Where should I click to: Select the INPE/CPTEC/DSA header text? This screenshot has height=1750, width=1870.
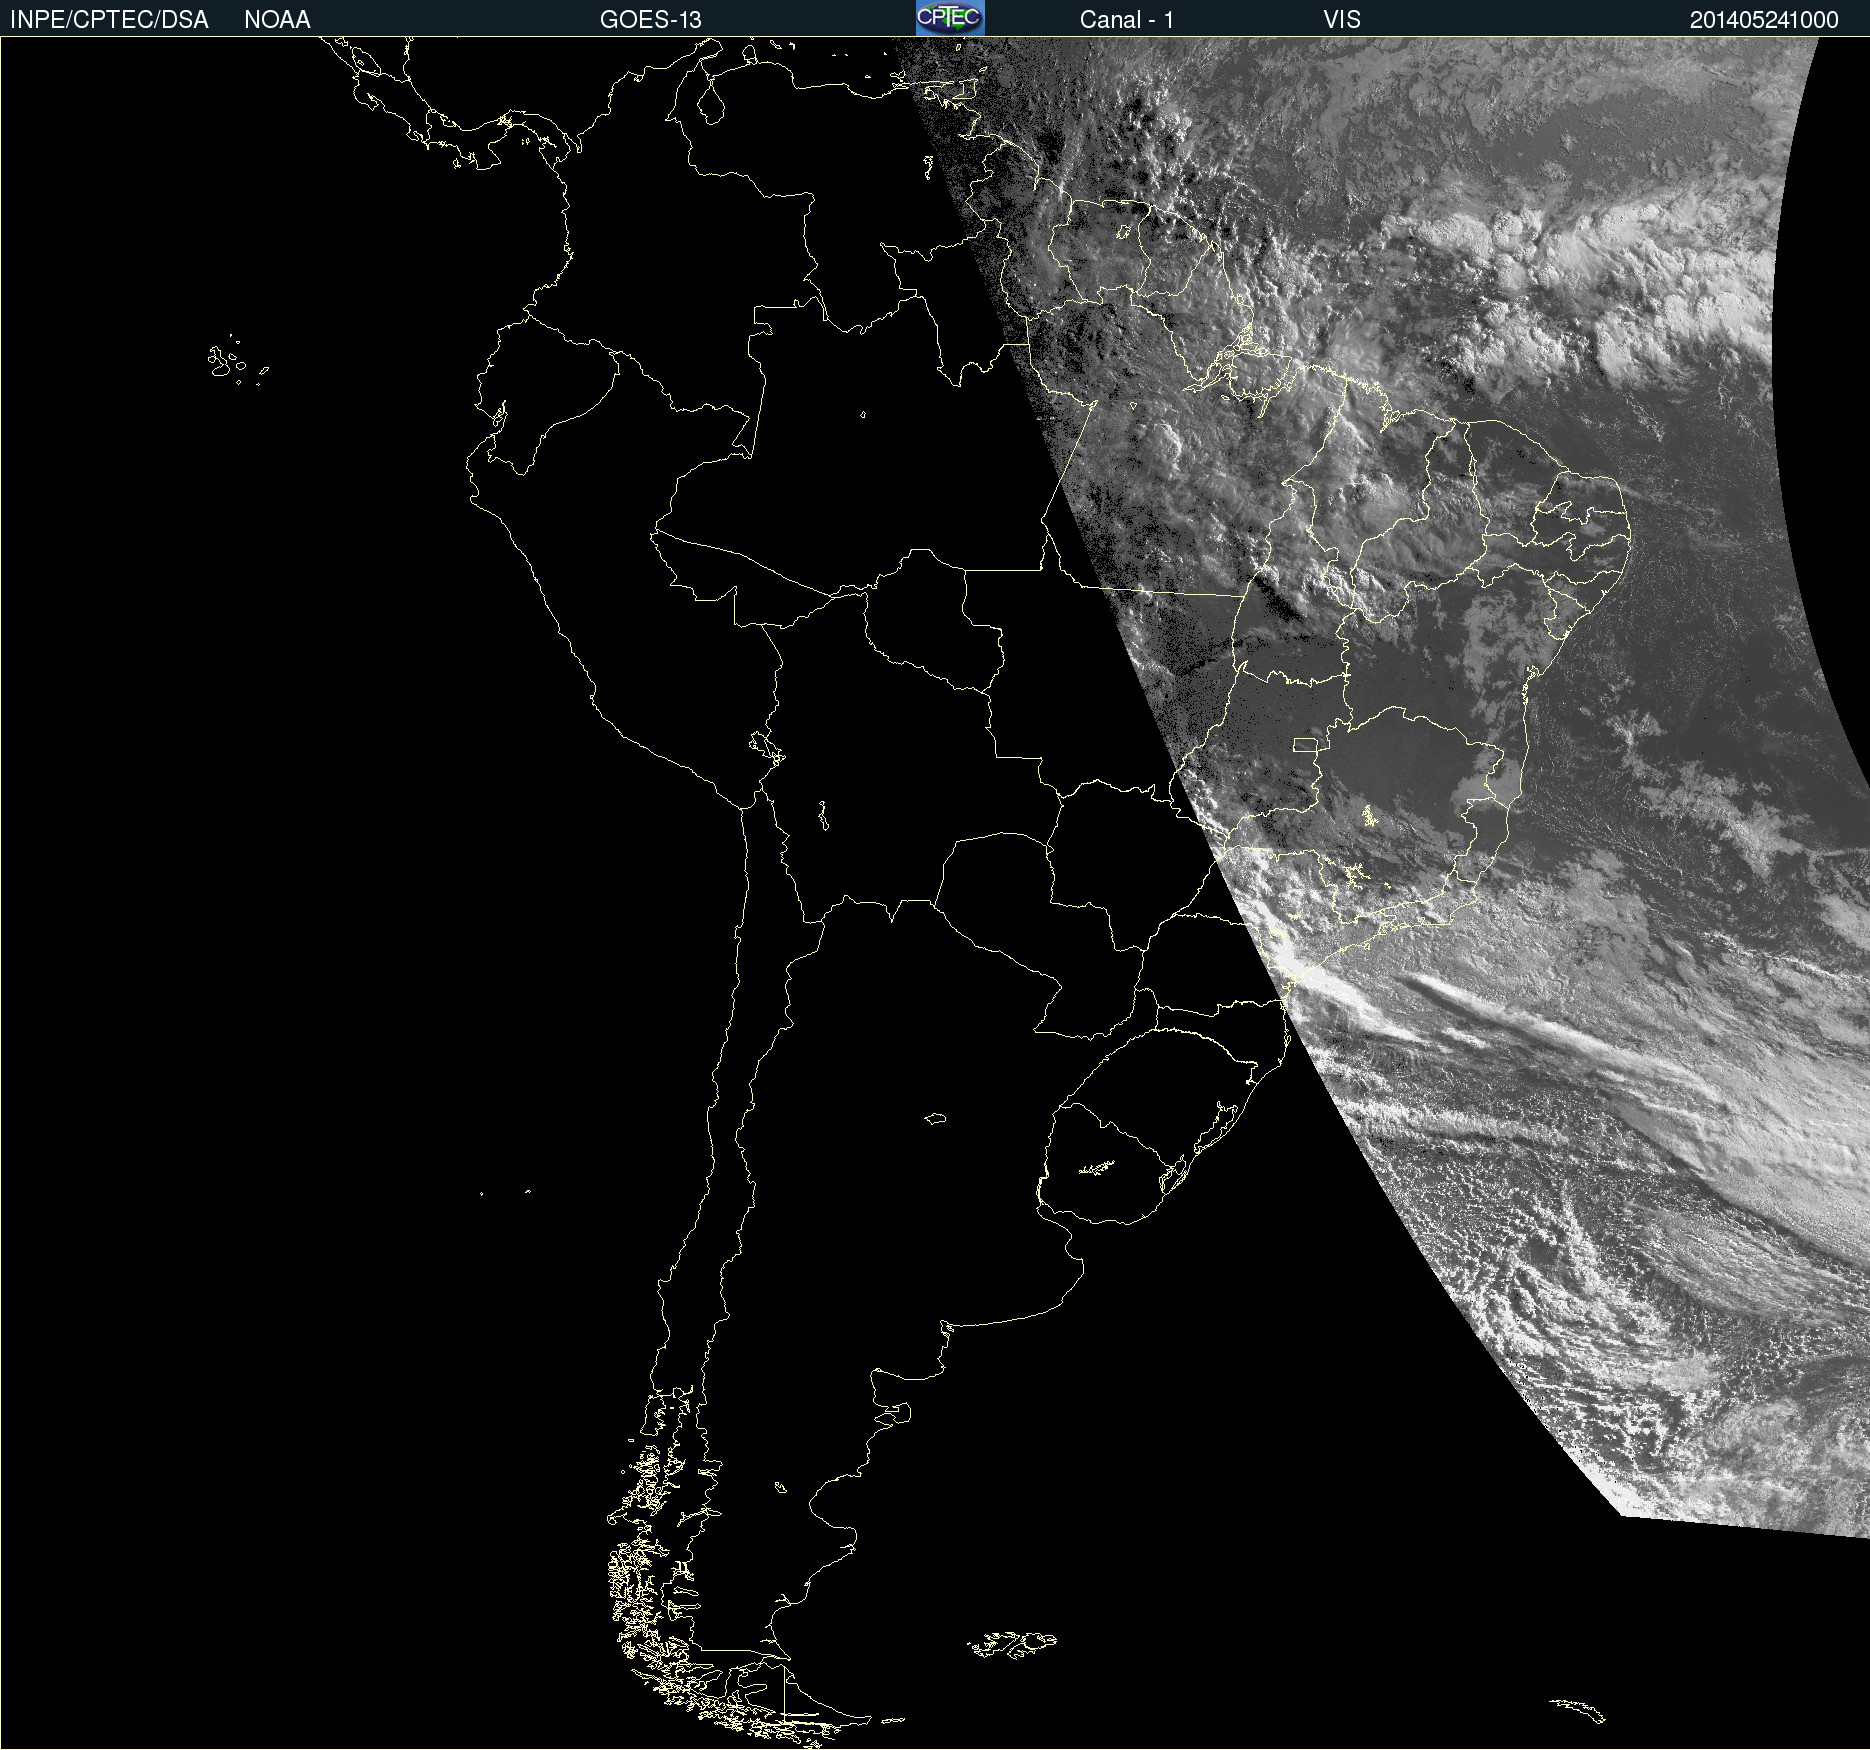109,20
